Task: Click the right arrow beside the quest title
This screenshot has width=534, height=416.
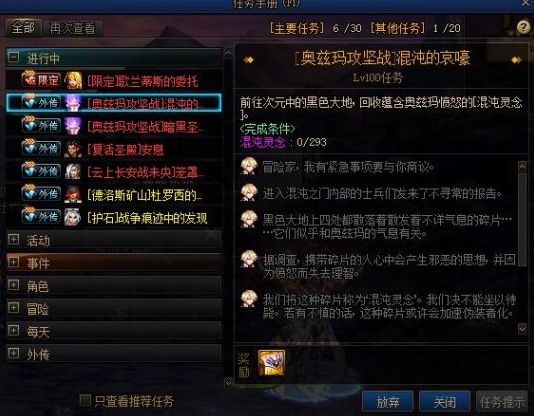Action: pos(516,60)
